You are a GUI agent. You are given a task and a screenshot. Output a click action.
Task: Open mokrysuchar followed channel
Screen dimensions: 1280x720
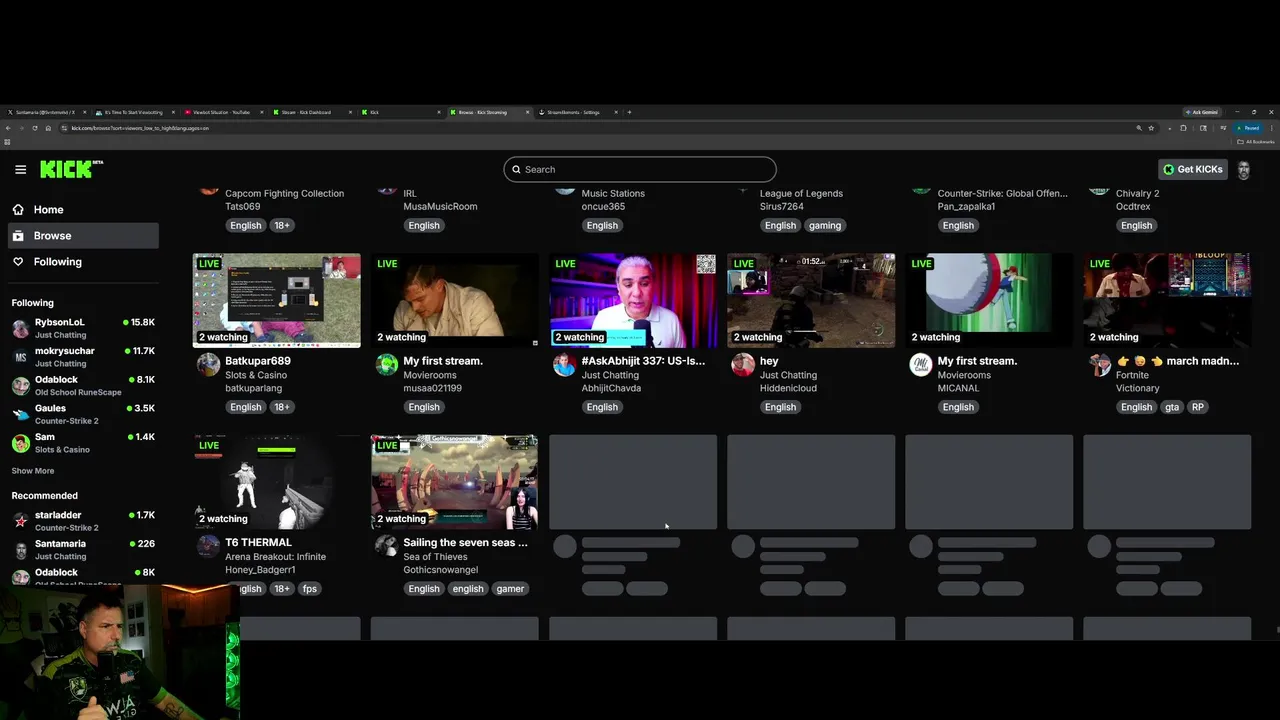pyautogui.click(x=83, y=357)
